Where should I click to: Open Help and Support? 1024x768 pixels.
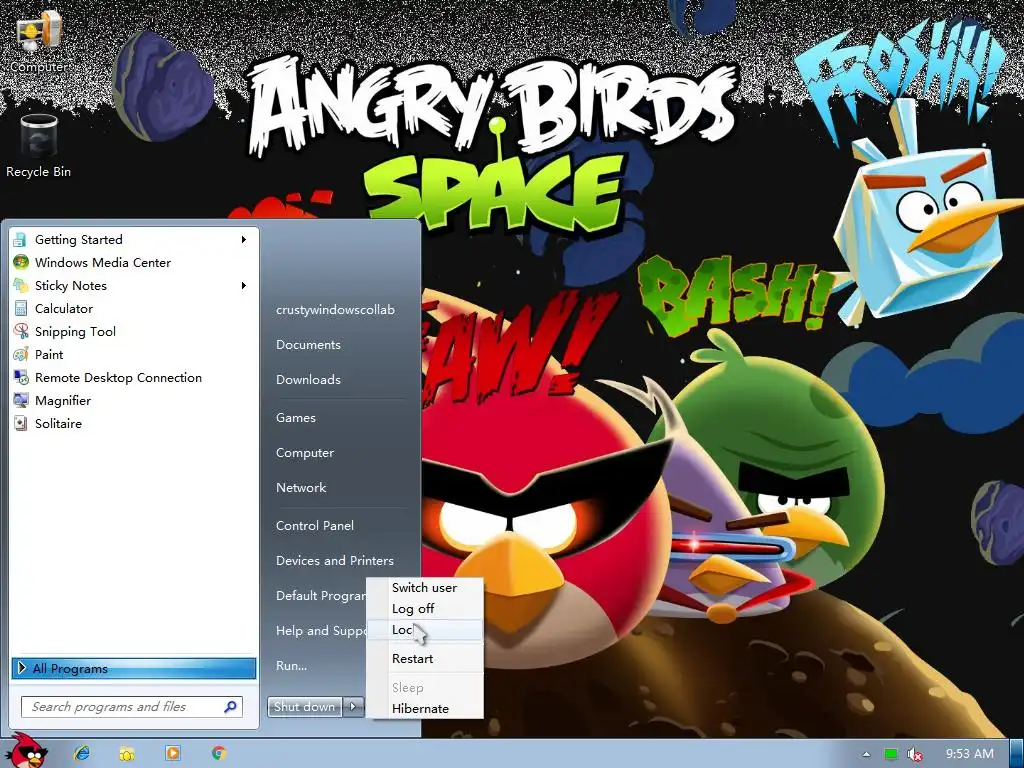319,631
